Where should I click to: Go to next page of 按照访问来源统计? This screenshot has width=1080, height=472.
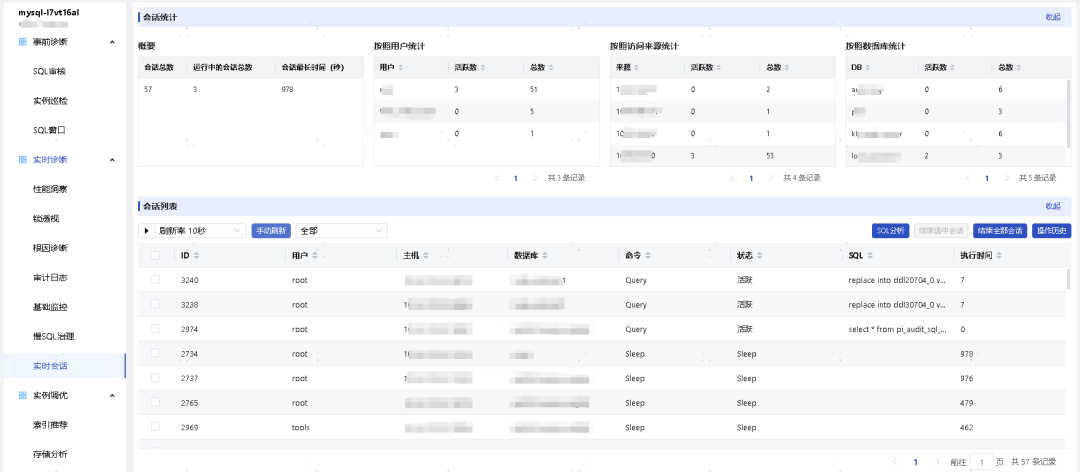coord(771,178)
